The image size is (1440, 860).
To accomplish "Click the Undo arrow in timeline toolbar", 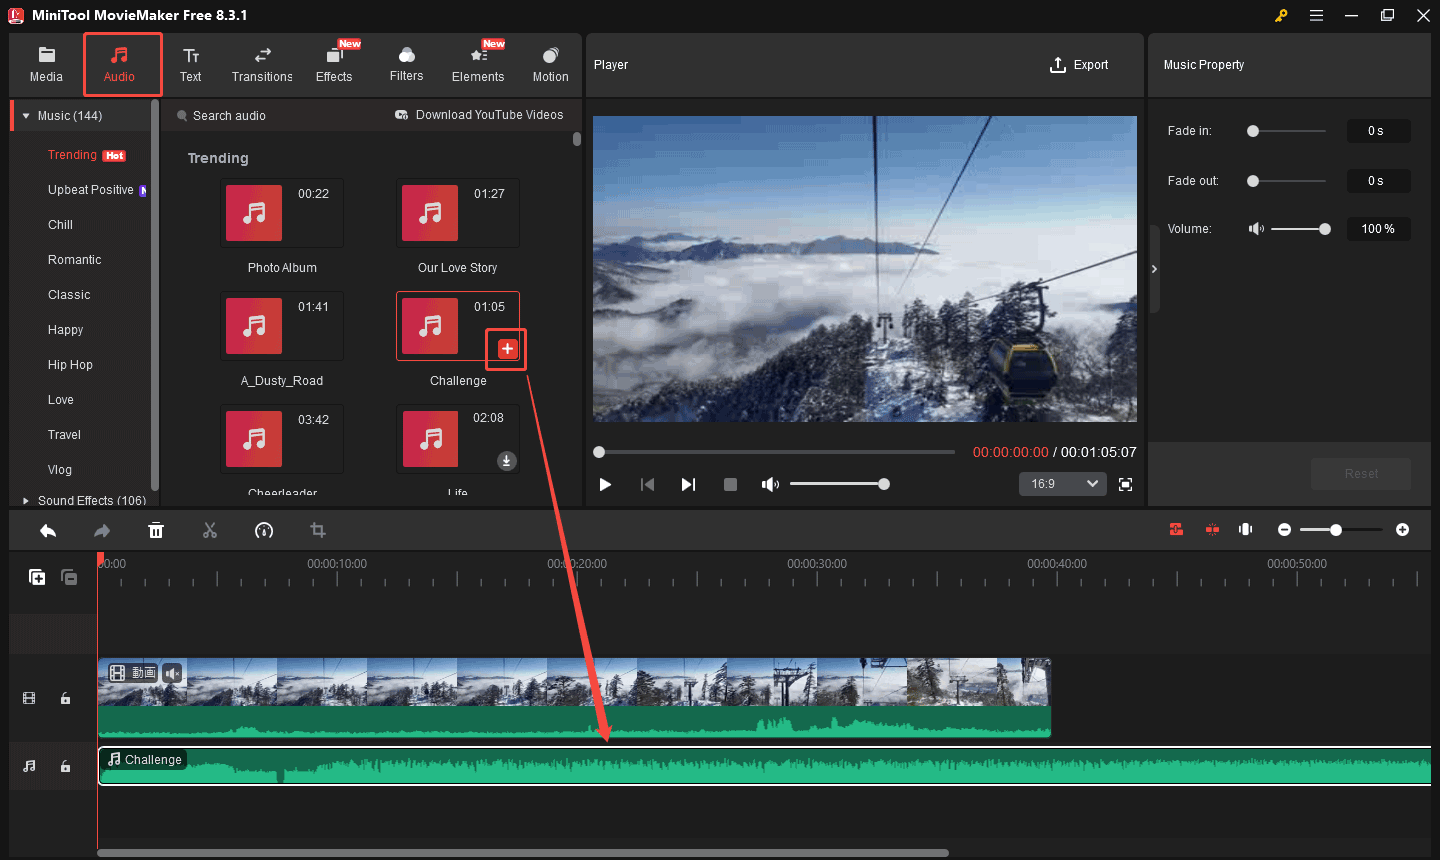I will (x=48, y=530).
